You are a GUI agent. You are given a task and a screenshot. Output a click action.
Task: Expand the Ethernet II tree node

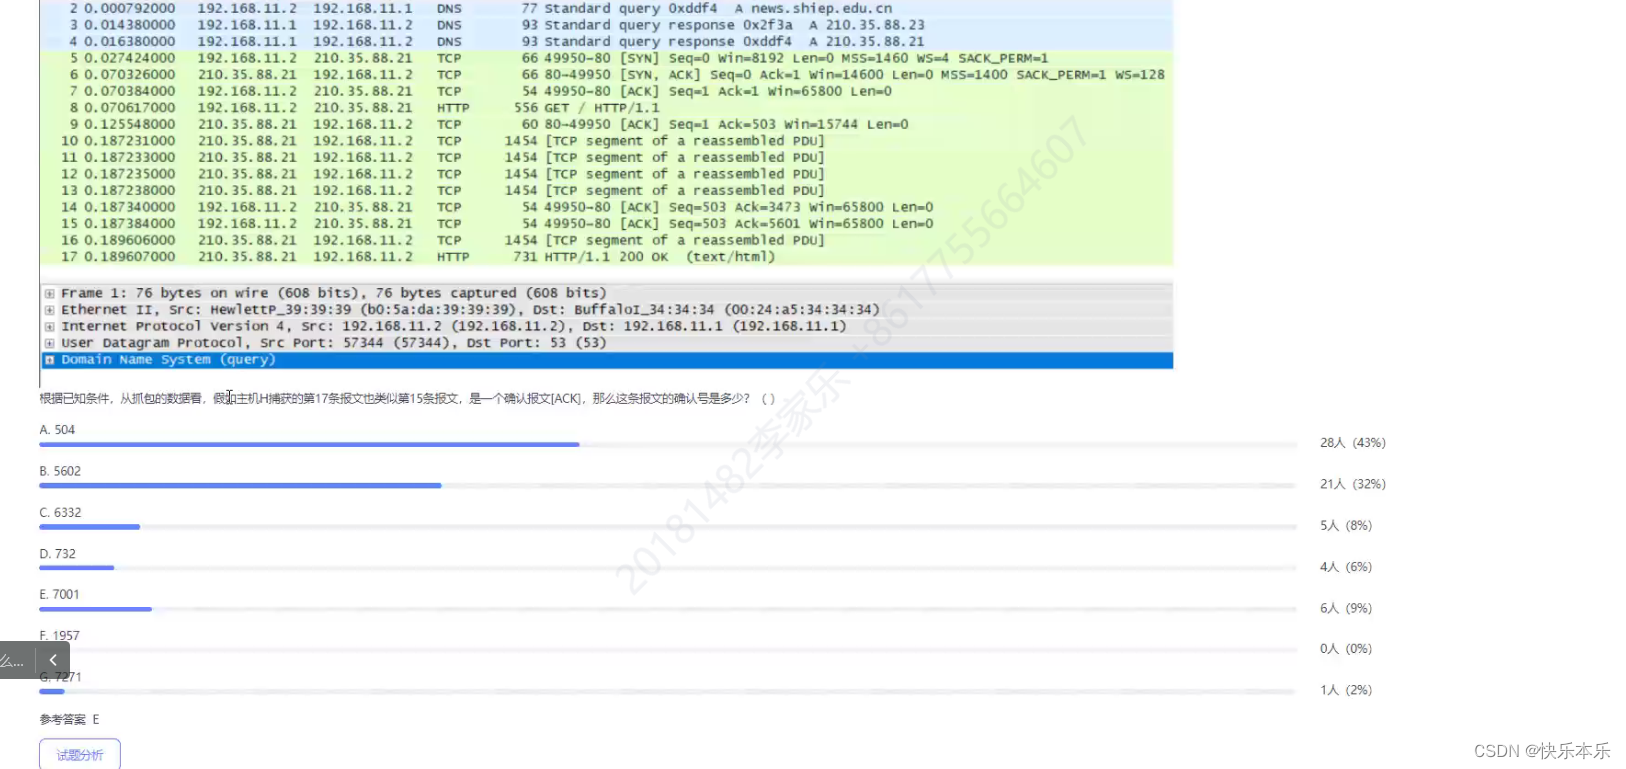coord(49,310)
